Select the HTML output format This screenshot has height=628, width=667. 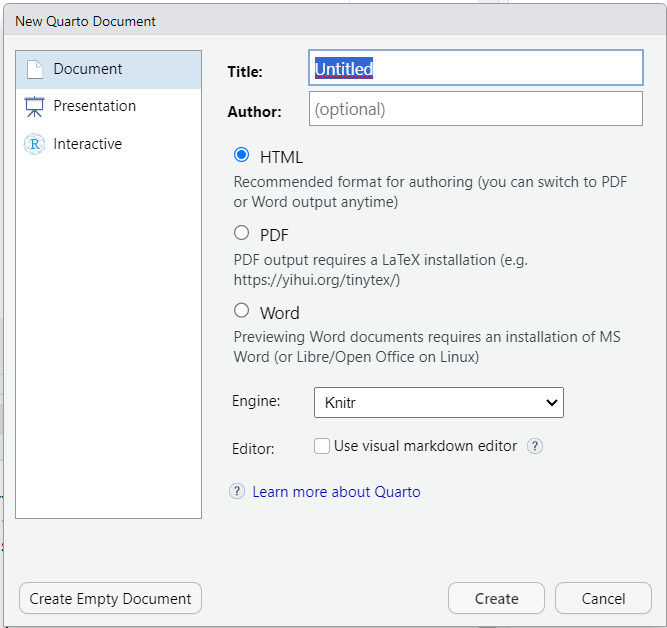[242, 155]
